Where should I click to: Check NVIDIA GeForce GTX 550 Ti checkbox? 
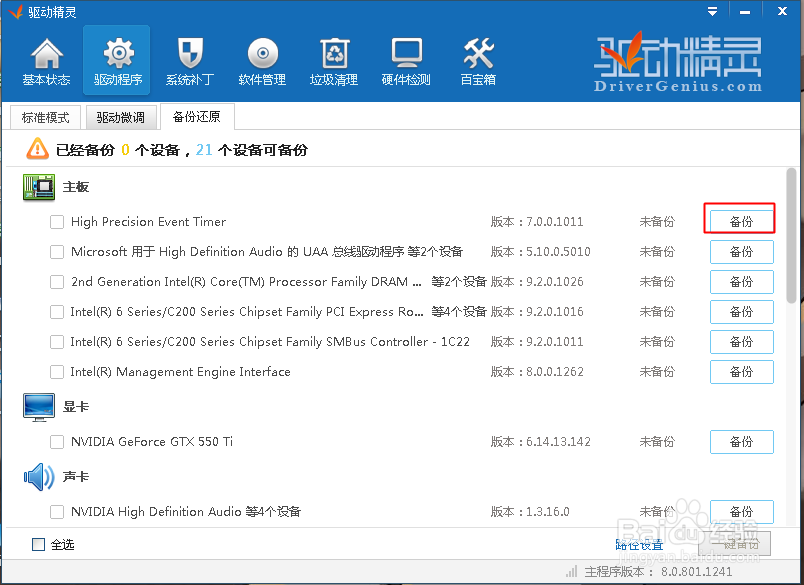pyautogui.click(x=57, y=442)
